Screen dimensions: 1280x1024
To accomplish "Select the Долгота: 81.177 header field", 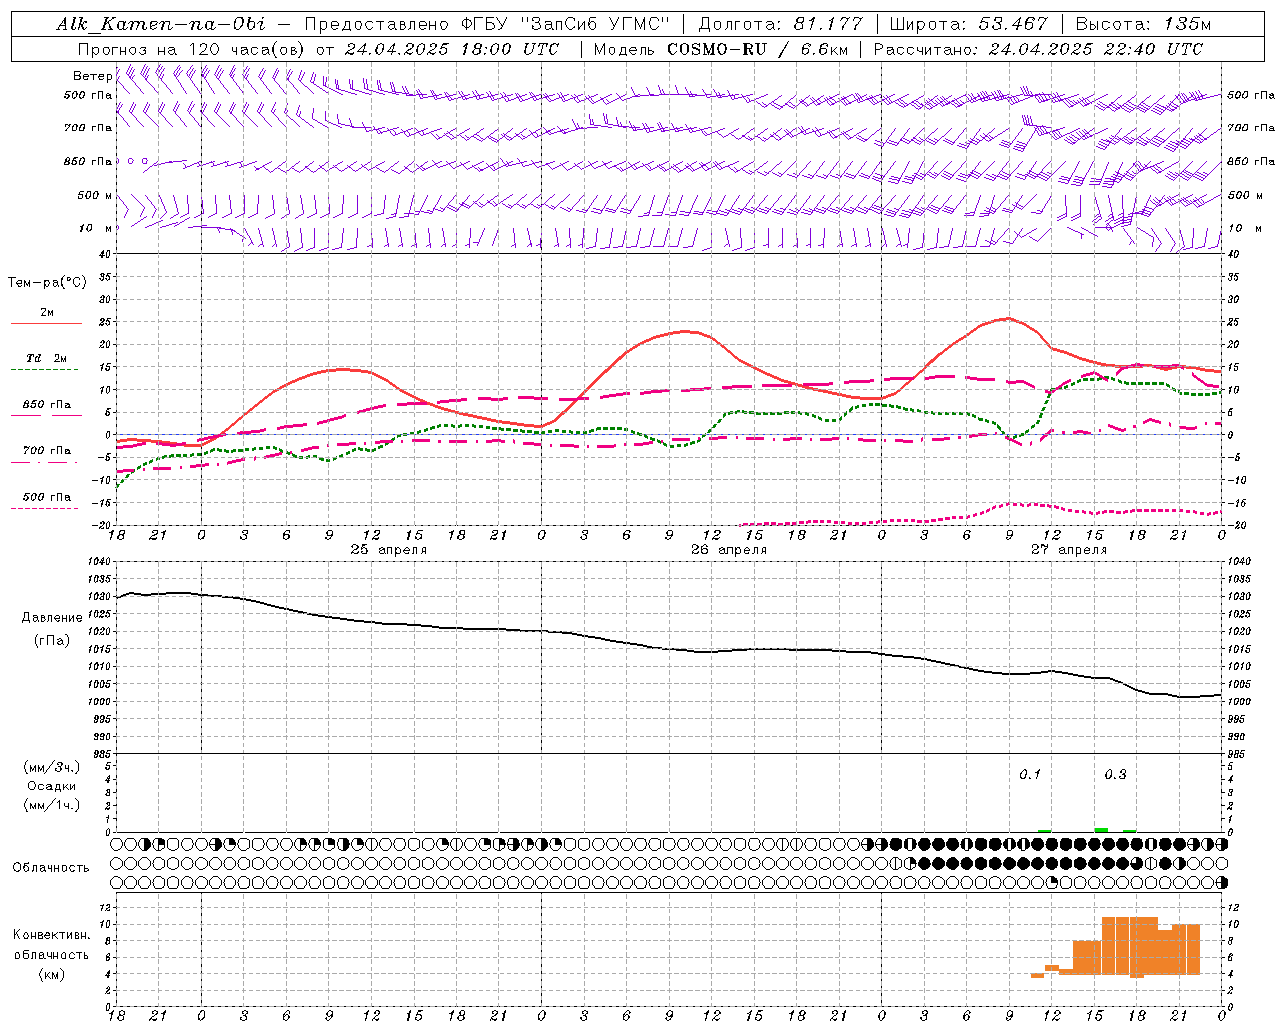I will 780,24.
